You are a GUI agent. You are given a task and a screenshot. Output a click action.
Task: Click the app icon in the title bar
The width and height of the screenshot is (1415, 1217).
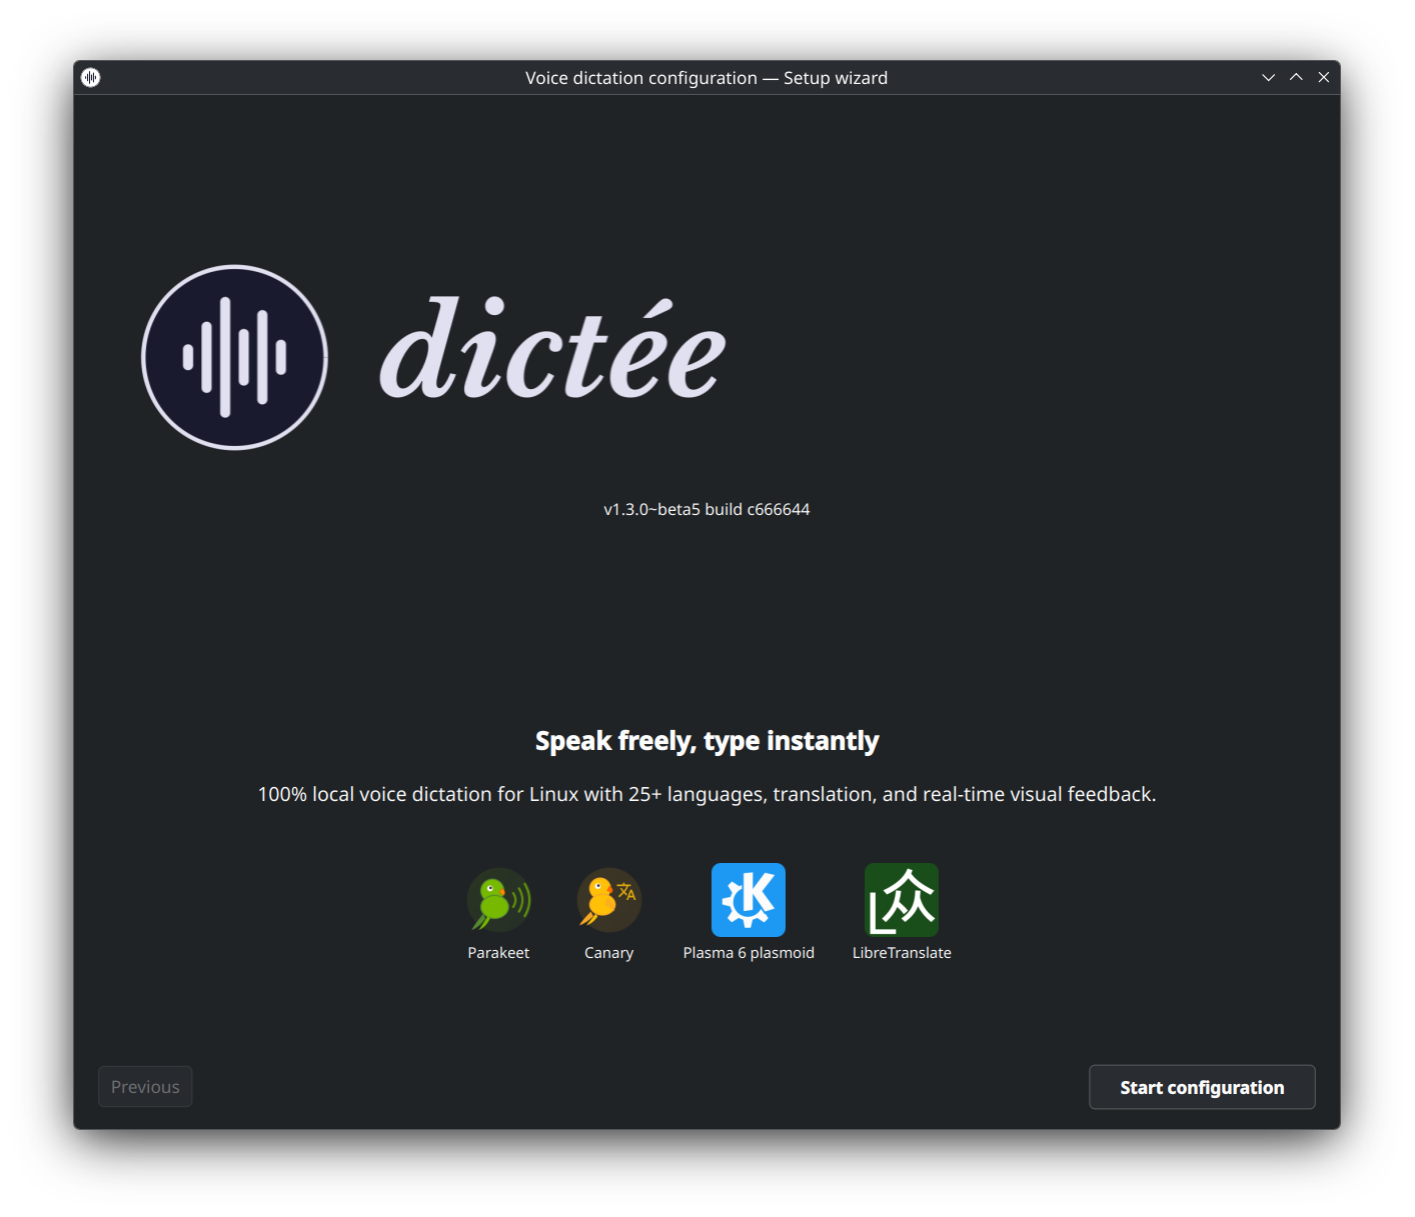91,77
